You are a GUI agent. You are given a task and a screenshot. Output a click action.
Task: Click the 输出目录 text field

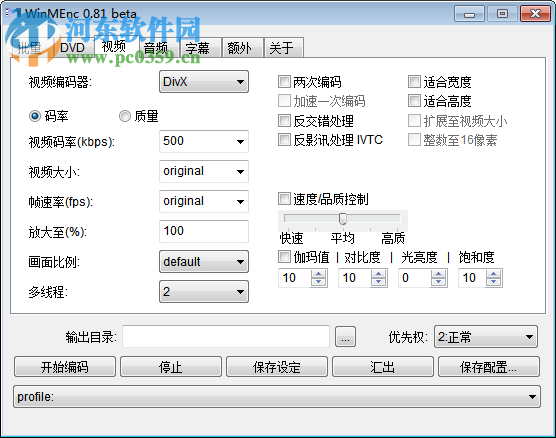[226, 337]
